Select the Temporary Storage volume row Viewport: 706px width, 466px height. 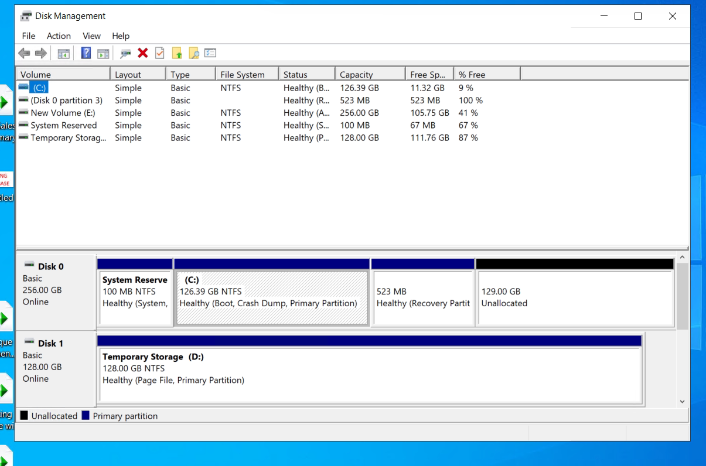click(x=68, y=138)
